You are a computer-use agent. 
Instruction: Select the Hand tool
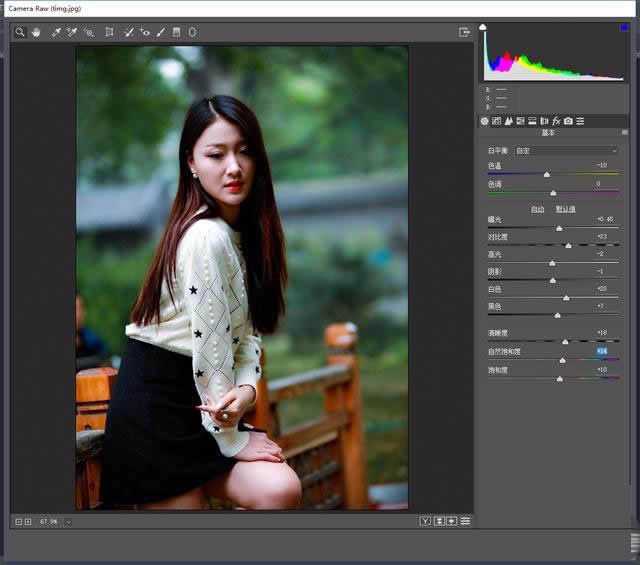36,32
